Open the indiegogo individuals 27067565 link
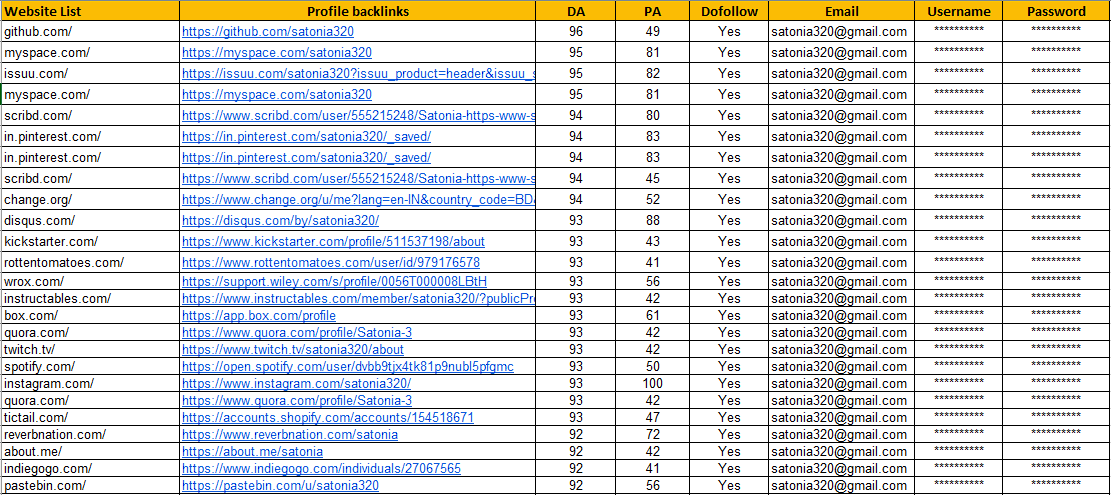Viewport: 1111px width, 495px height. (x=322, y=469)
